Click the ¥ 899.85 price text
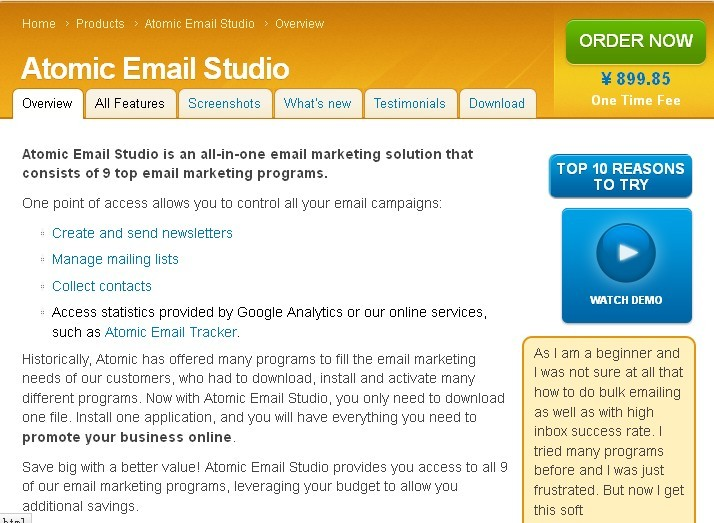The height and width of the screenshot is (523, 714). [636, 79]
